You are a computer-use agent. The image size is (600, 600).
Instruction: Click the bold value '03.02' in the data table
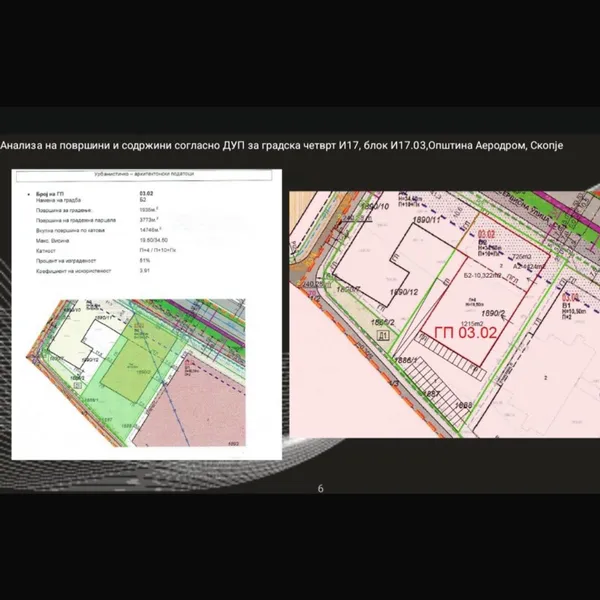coord(146,194)
